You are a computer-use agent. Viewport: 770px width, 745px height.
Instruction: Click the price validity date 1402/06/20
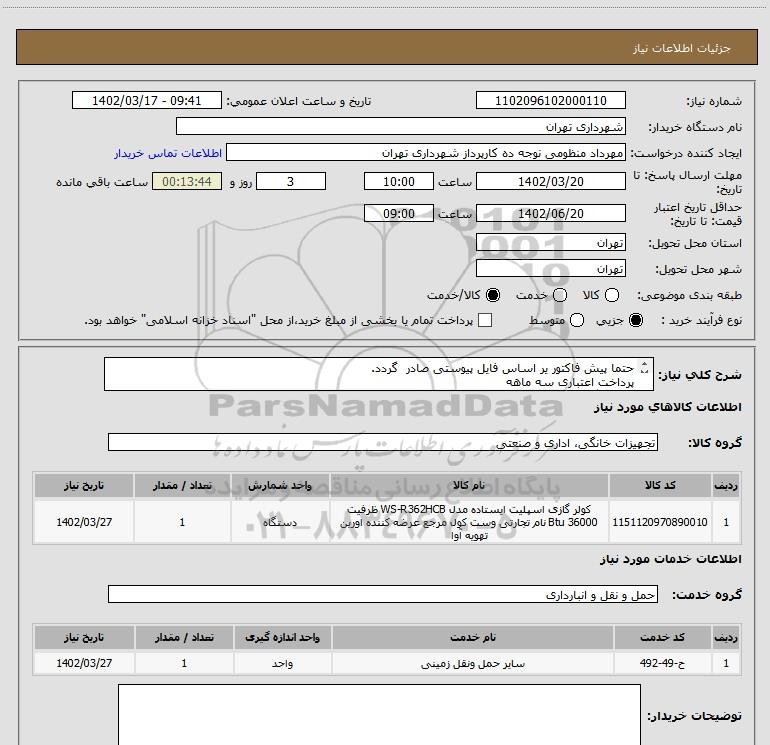coord(550,214)
